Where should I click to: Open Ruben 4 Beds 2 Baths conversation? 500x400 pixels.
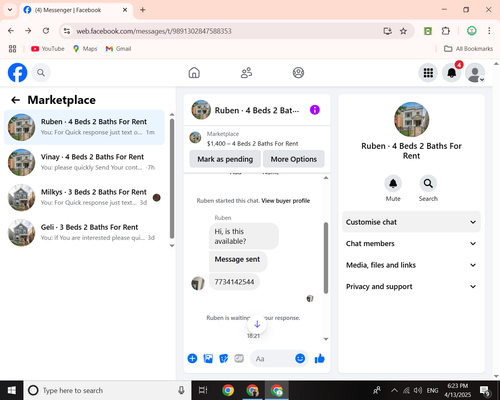click(84, 127)
